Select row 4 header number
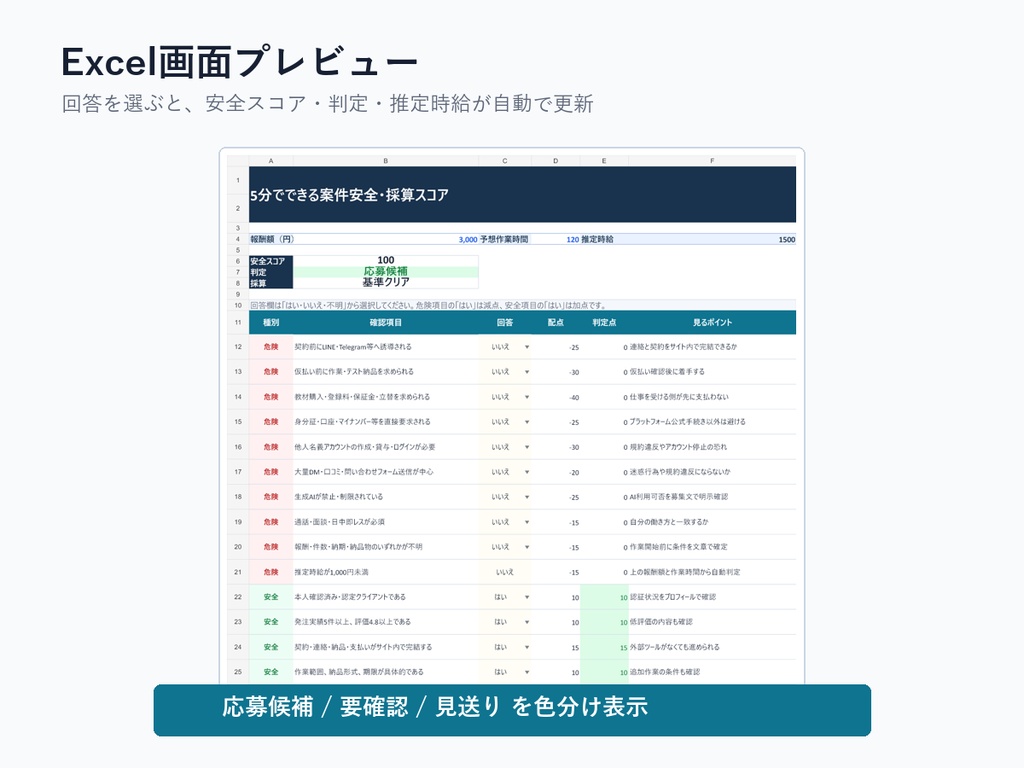Image resolution: width=1024 pixels, height=768 pixels. [x=238, y=240]
